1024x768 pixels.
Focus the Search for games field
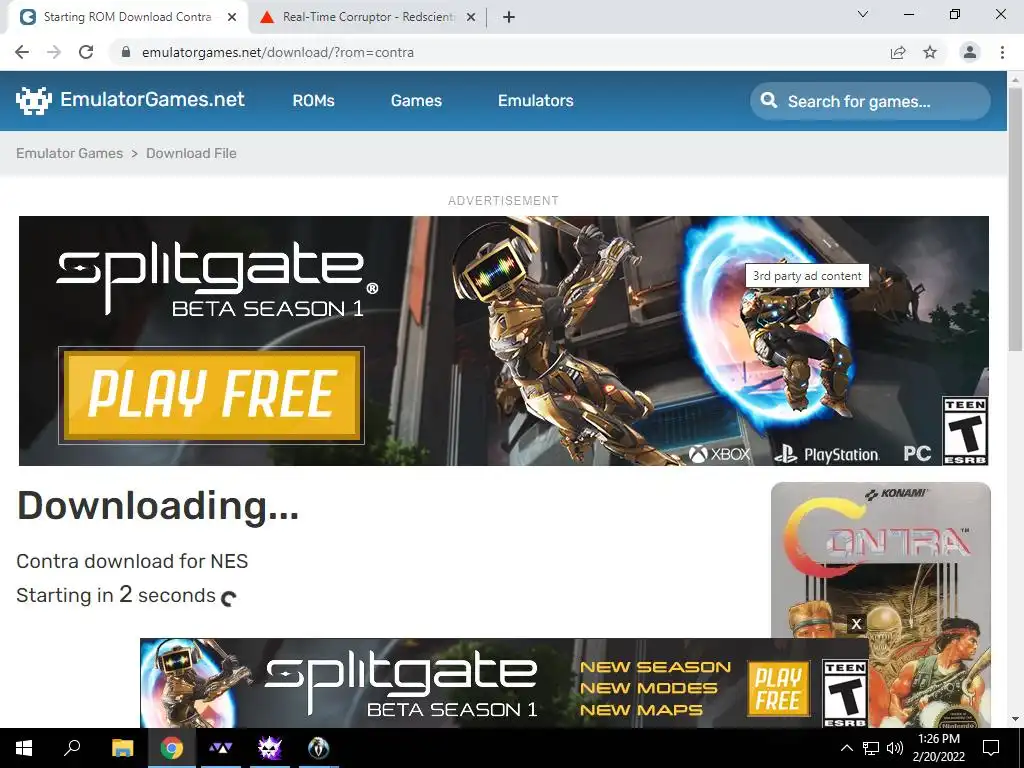870,101
